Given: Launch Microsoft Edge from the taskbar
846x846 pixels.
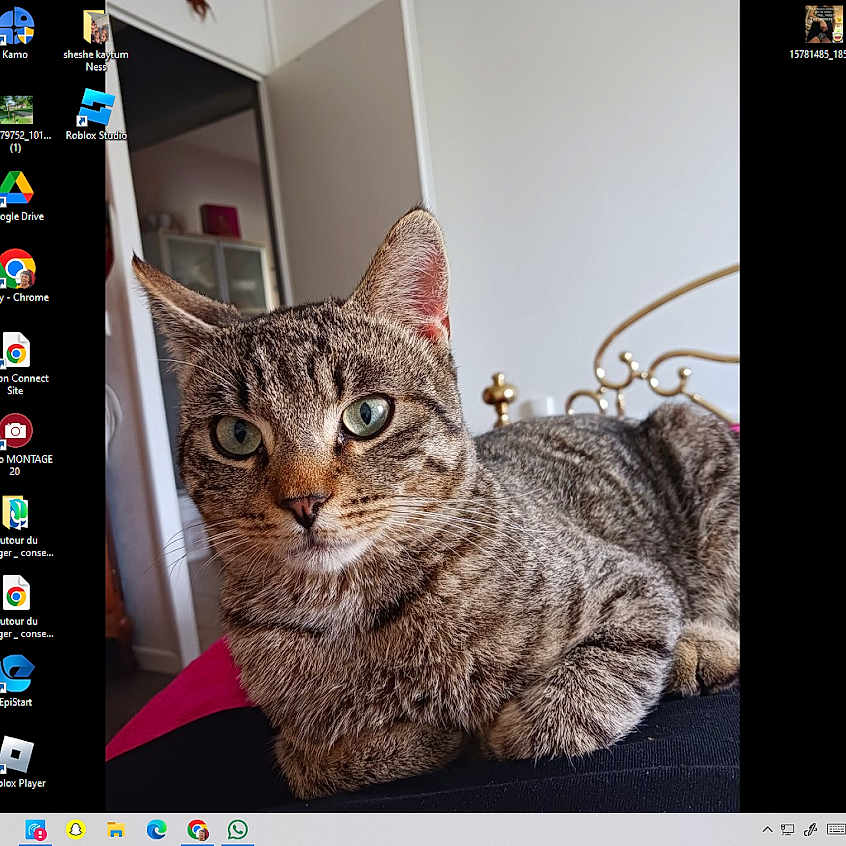Looking at the screenshot, I should click(156, 829).
